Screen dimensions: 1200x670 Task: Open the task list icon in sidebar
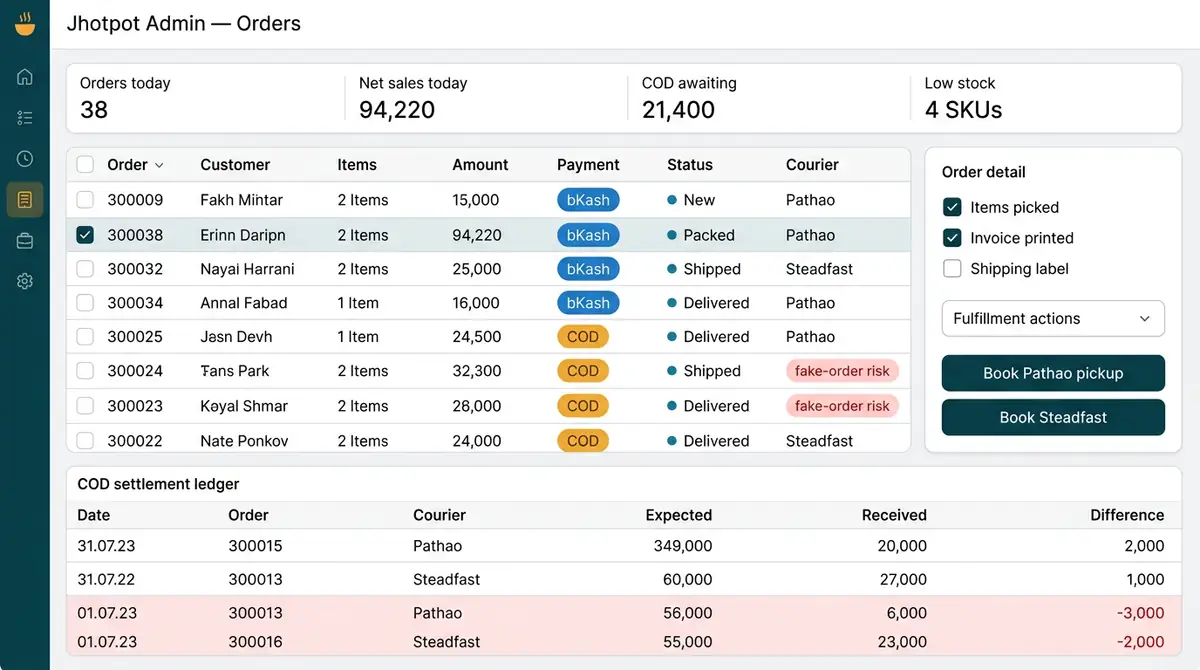click(25, 118)
